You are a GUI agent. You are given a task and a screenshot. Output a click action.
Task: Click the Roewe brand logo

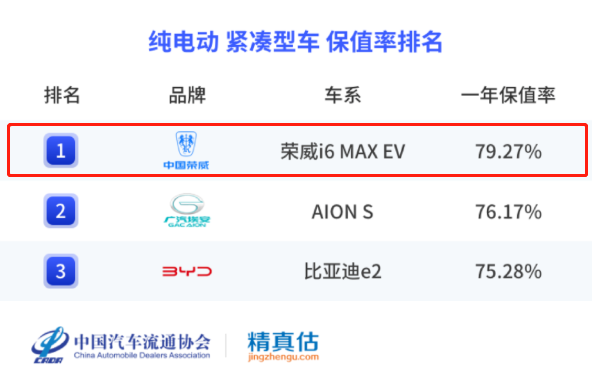186,150
